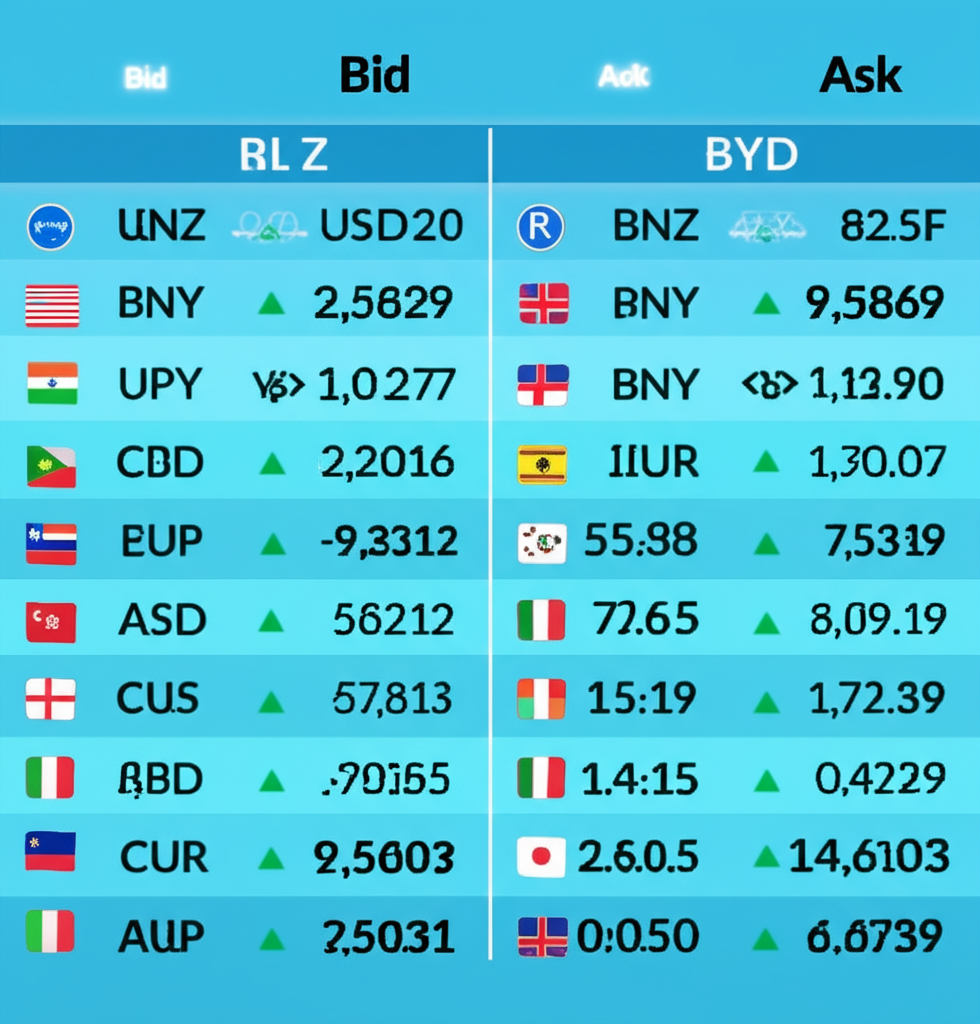Click the EUP currency code
980x1024 pixels.
[161, 542]
